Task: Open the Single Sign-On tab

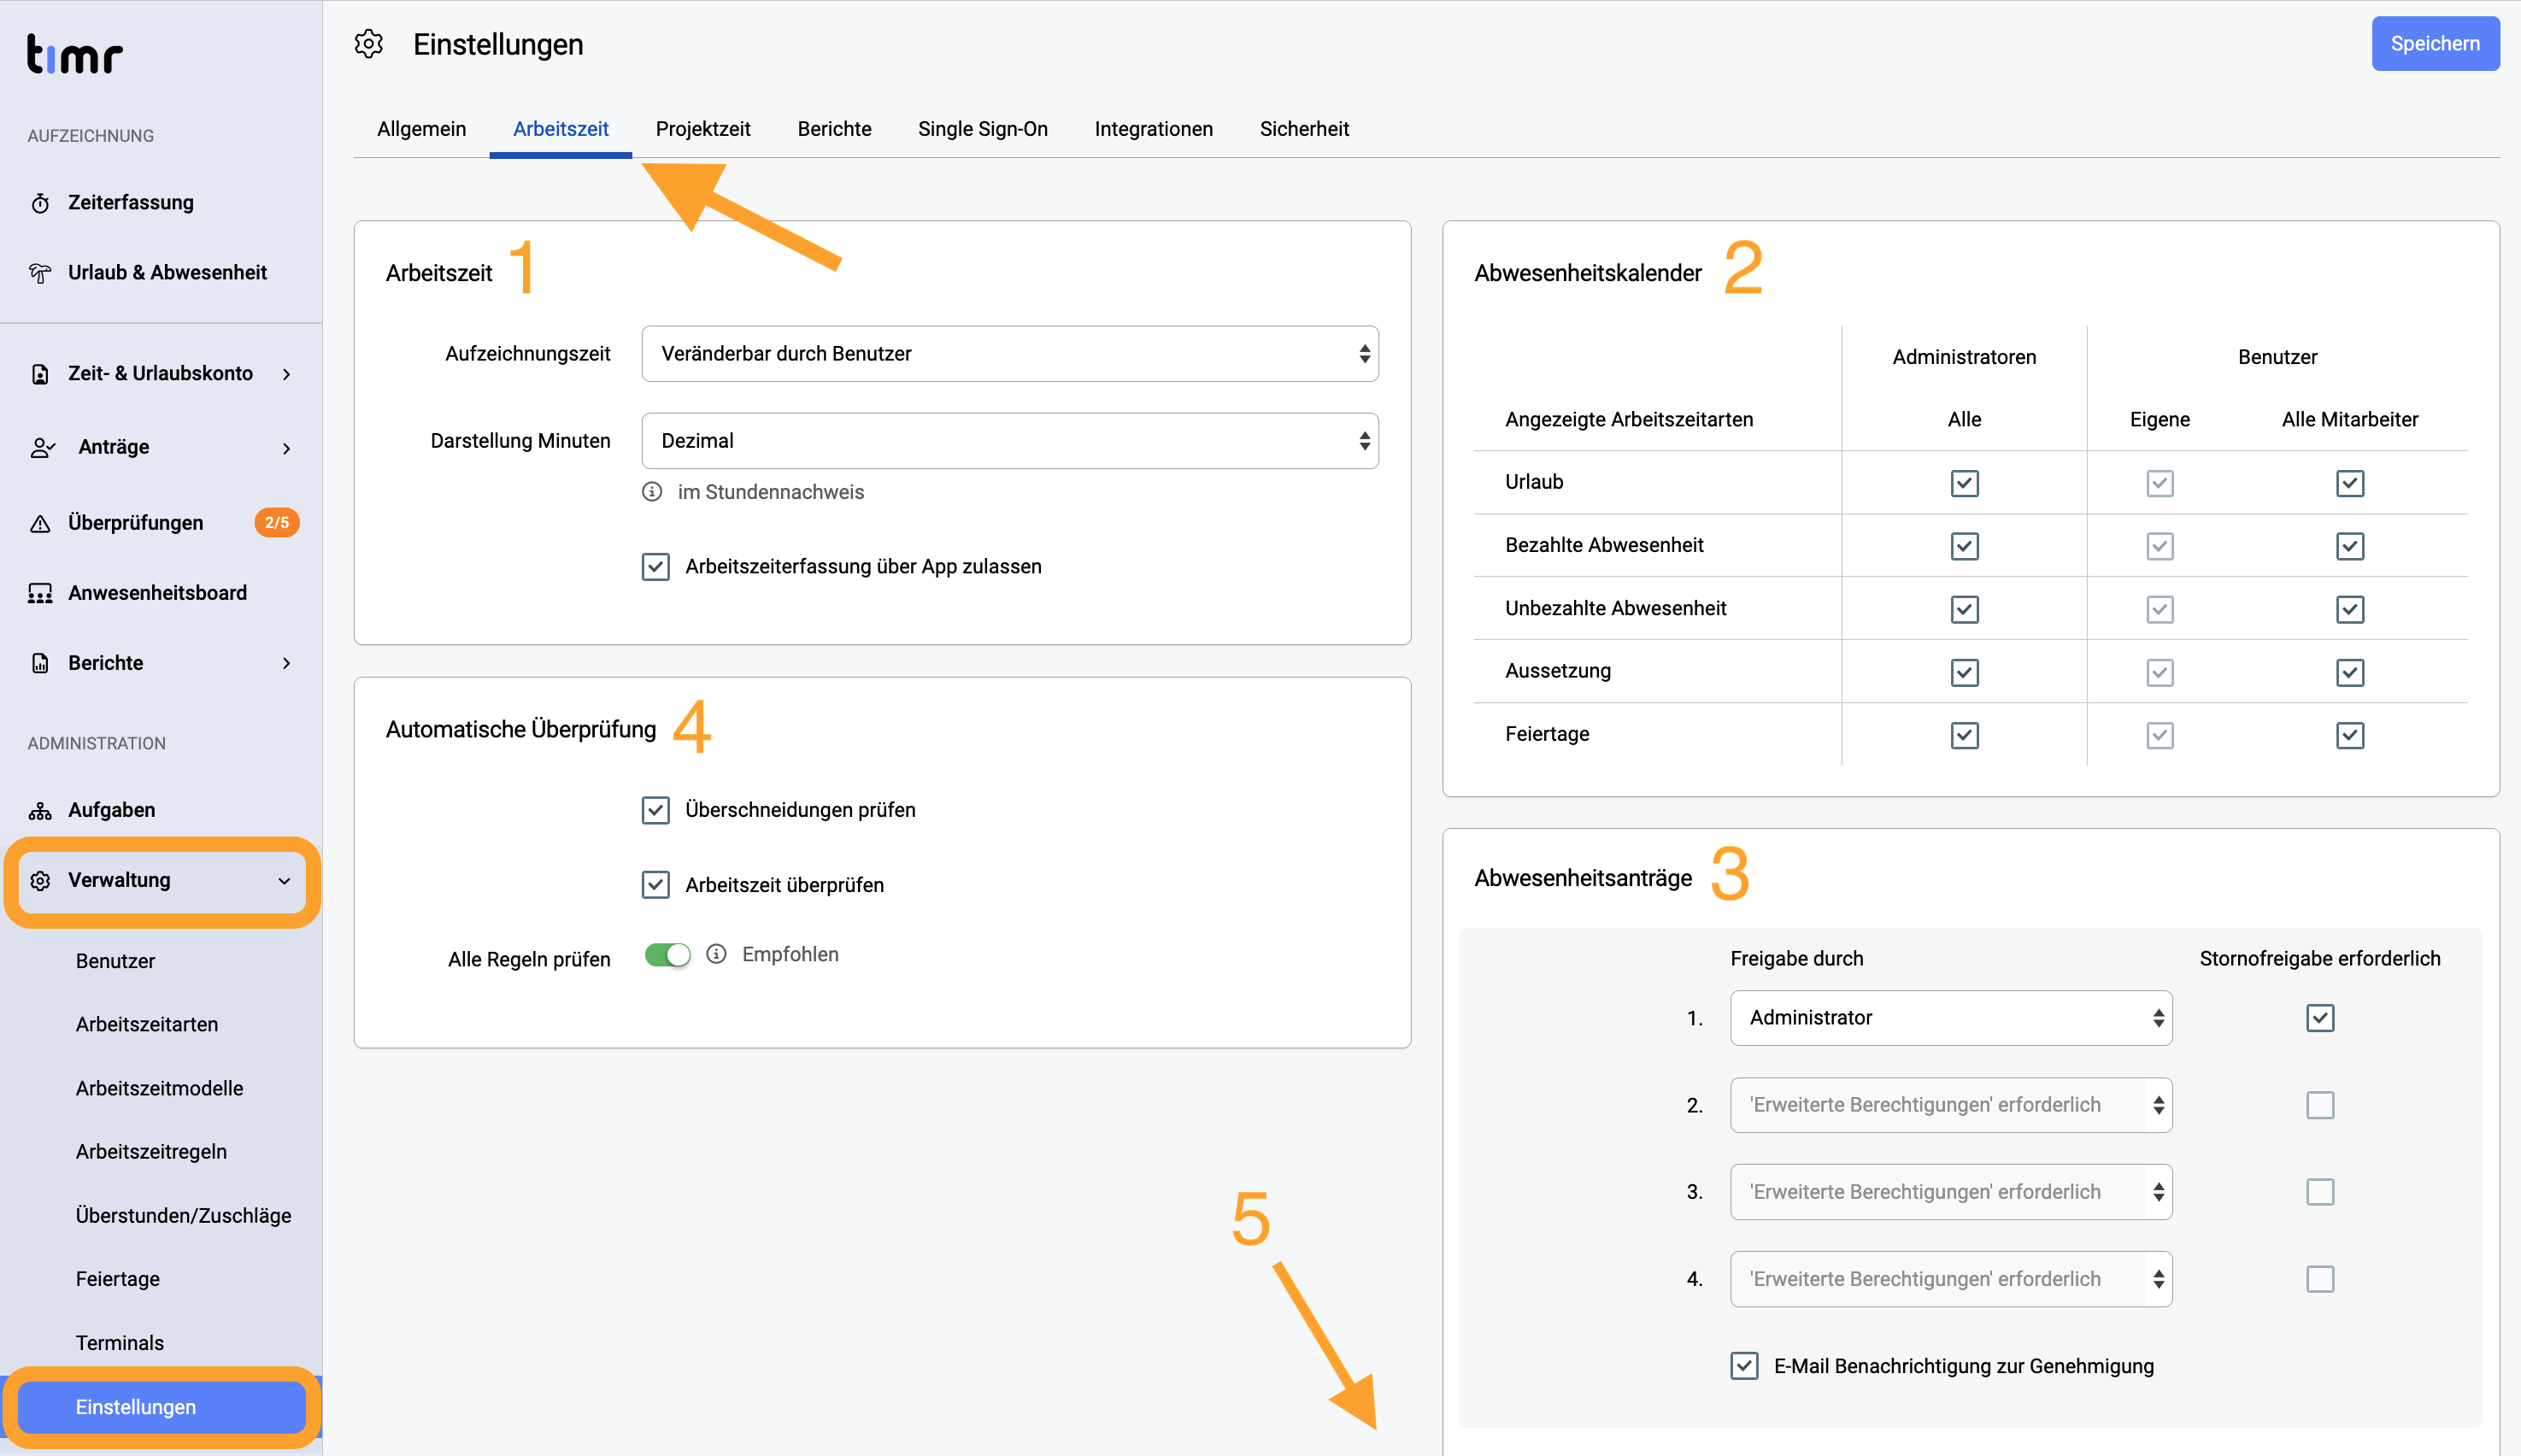Action: 983,129
